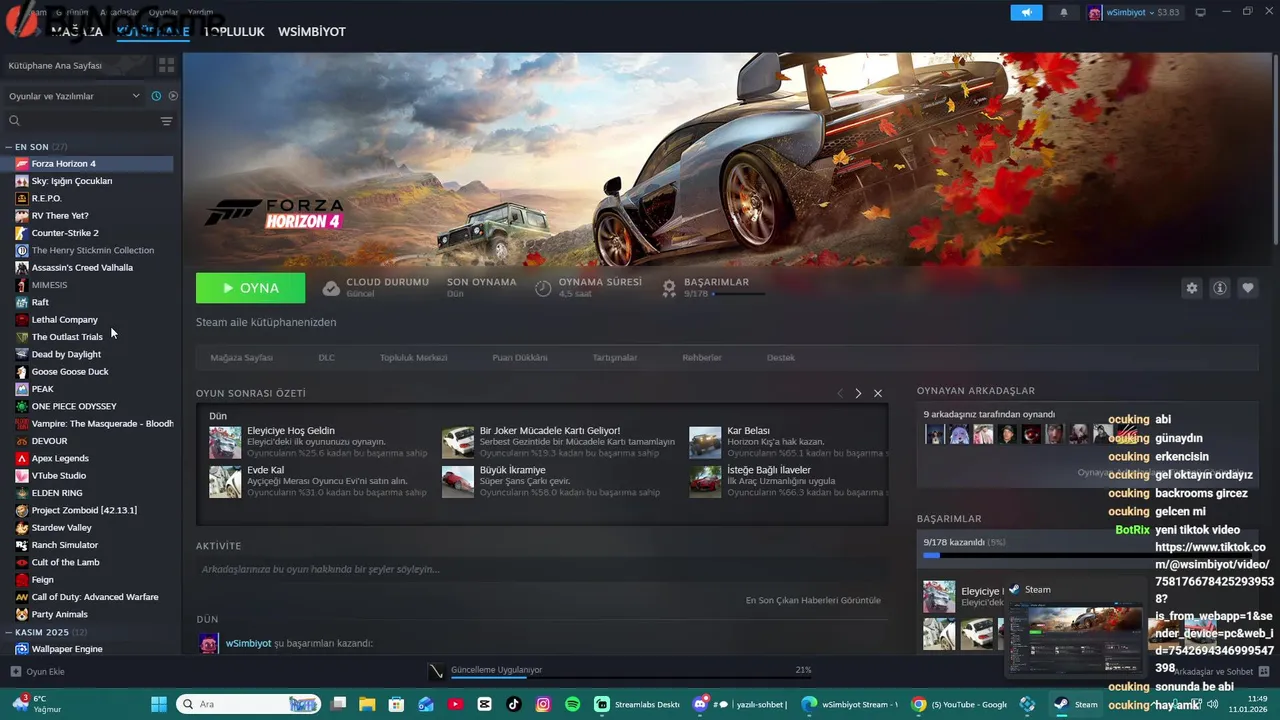Click the activity comment input field
This screenshot has width=1280, height=720.
[541, 569]
